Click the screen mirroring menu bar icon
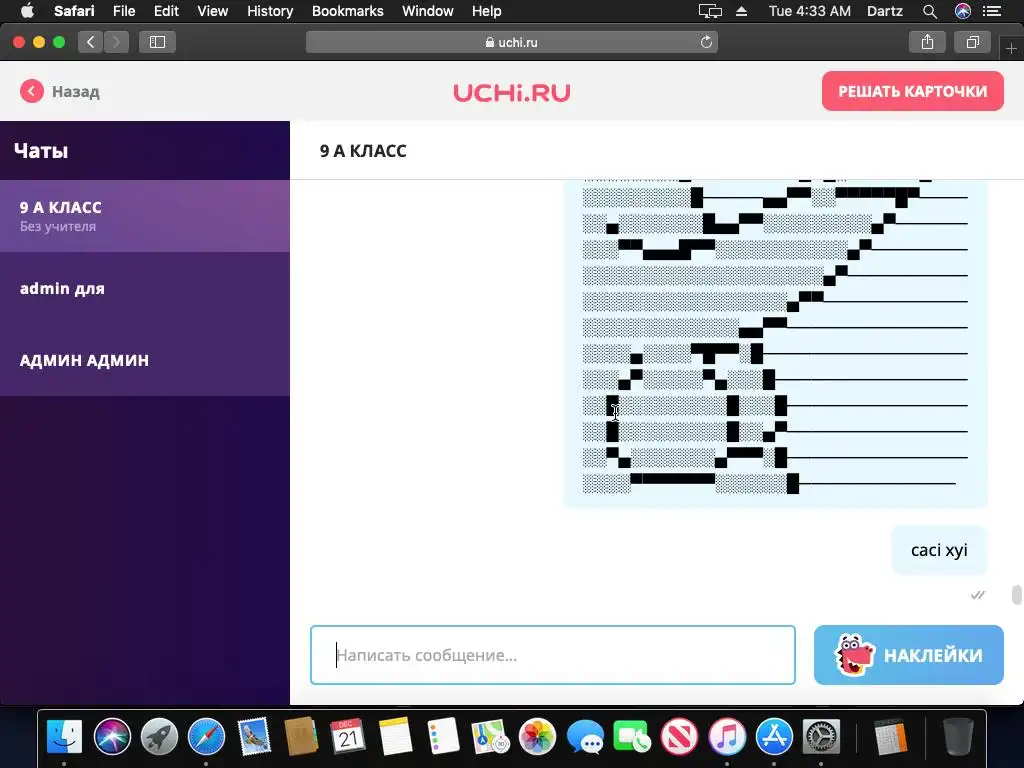This screenshot has width=1024, height=768. [x=710, y=11]
